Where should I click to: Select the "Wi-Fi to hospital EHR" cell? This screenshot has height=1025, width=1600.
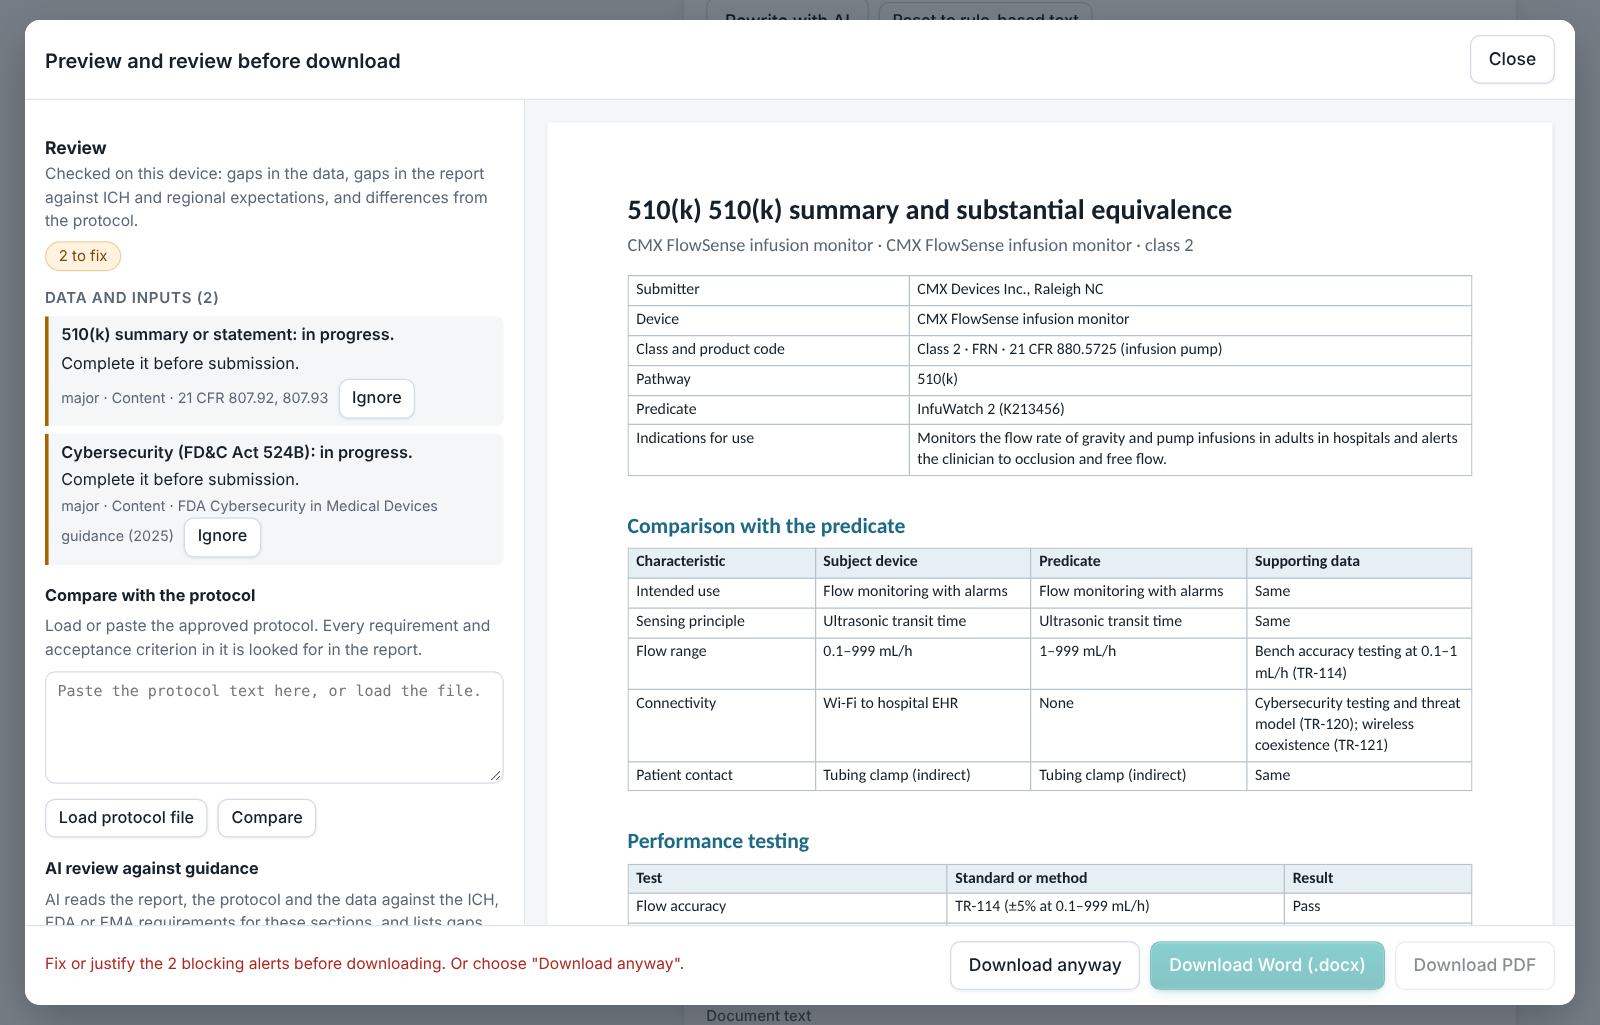click(x=923, y=724)
